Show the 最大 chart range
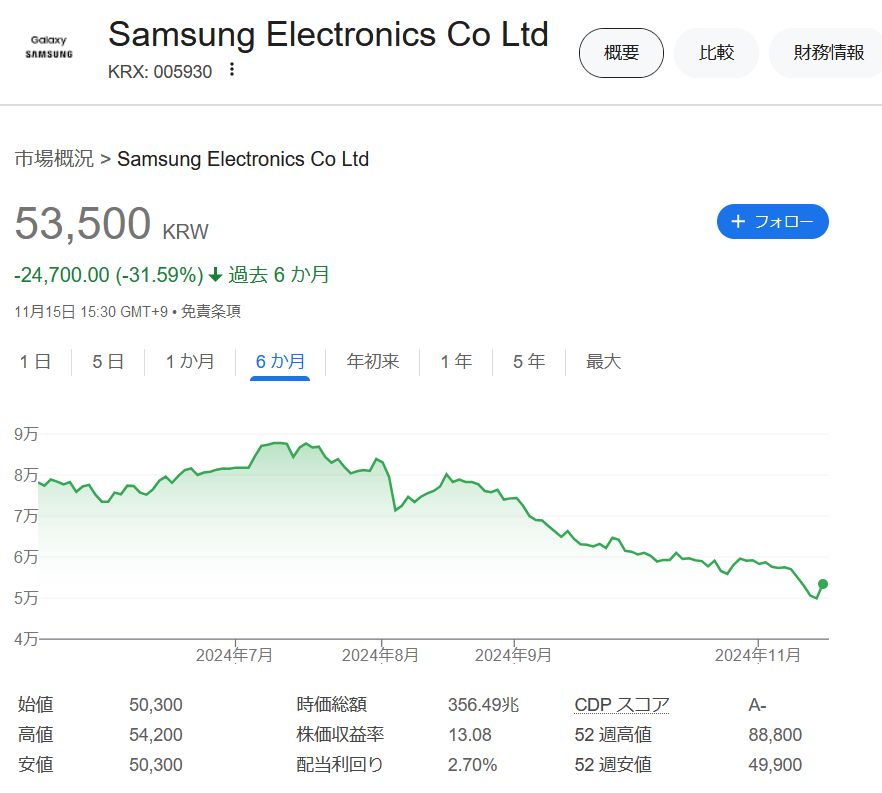 pyautogui.click(x=603, y=362)
